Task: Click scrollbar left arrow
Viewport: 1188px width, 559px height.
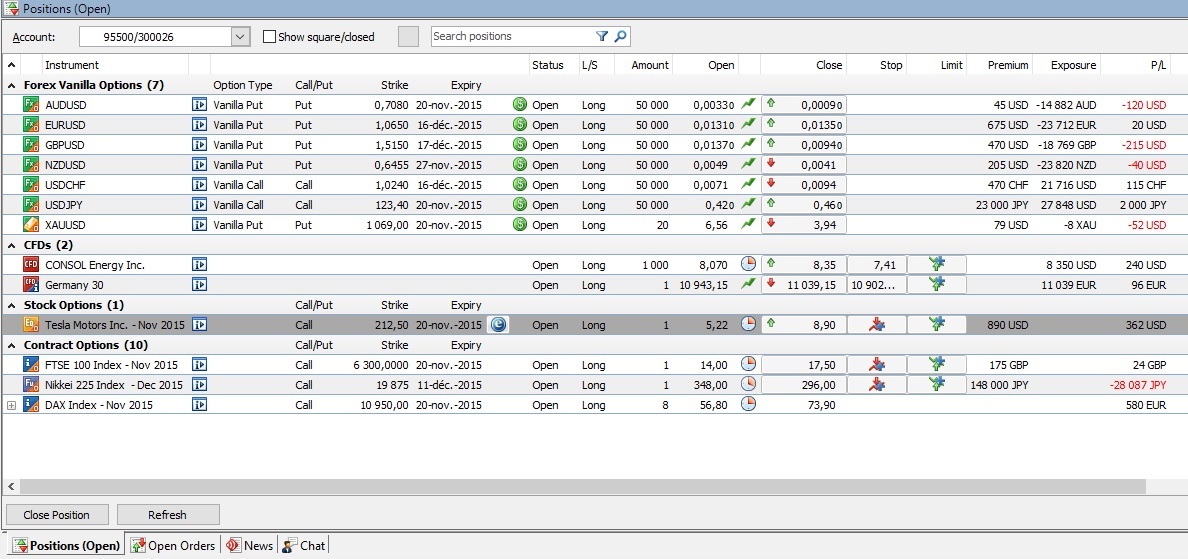Action: click(11, 486)
